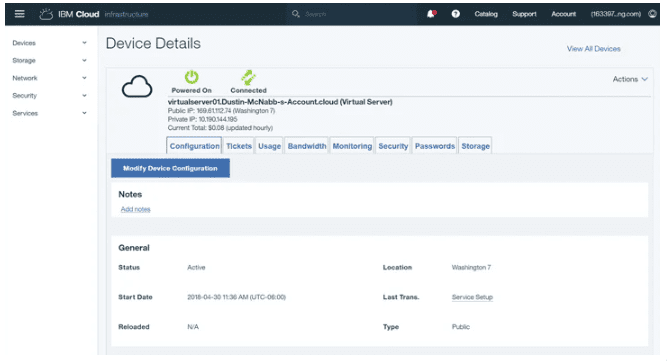This screenshot has width=667, height=361.
Task: Click the 'Active' status value
Action: tap(196, 267)
